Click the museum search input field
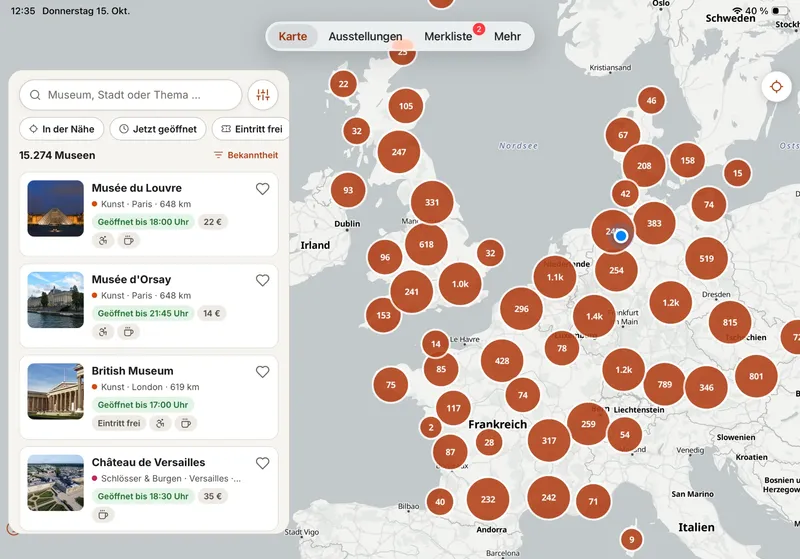The height and width of the screenshot is (559, 800). pyautogui.click(x=131, y=95)
